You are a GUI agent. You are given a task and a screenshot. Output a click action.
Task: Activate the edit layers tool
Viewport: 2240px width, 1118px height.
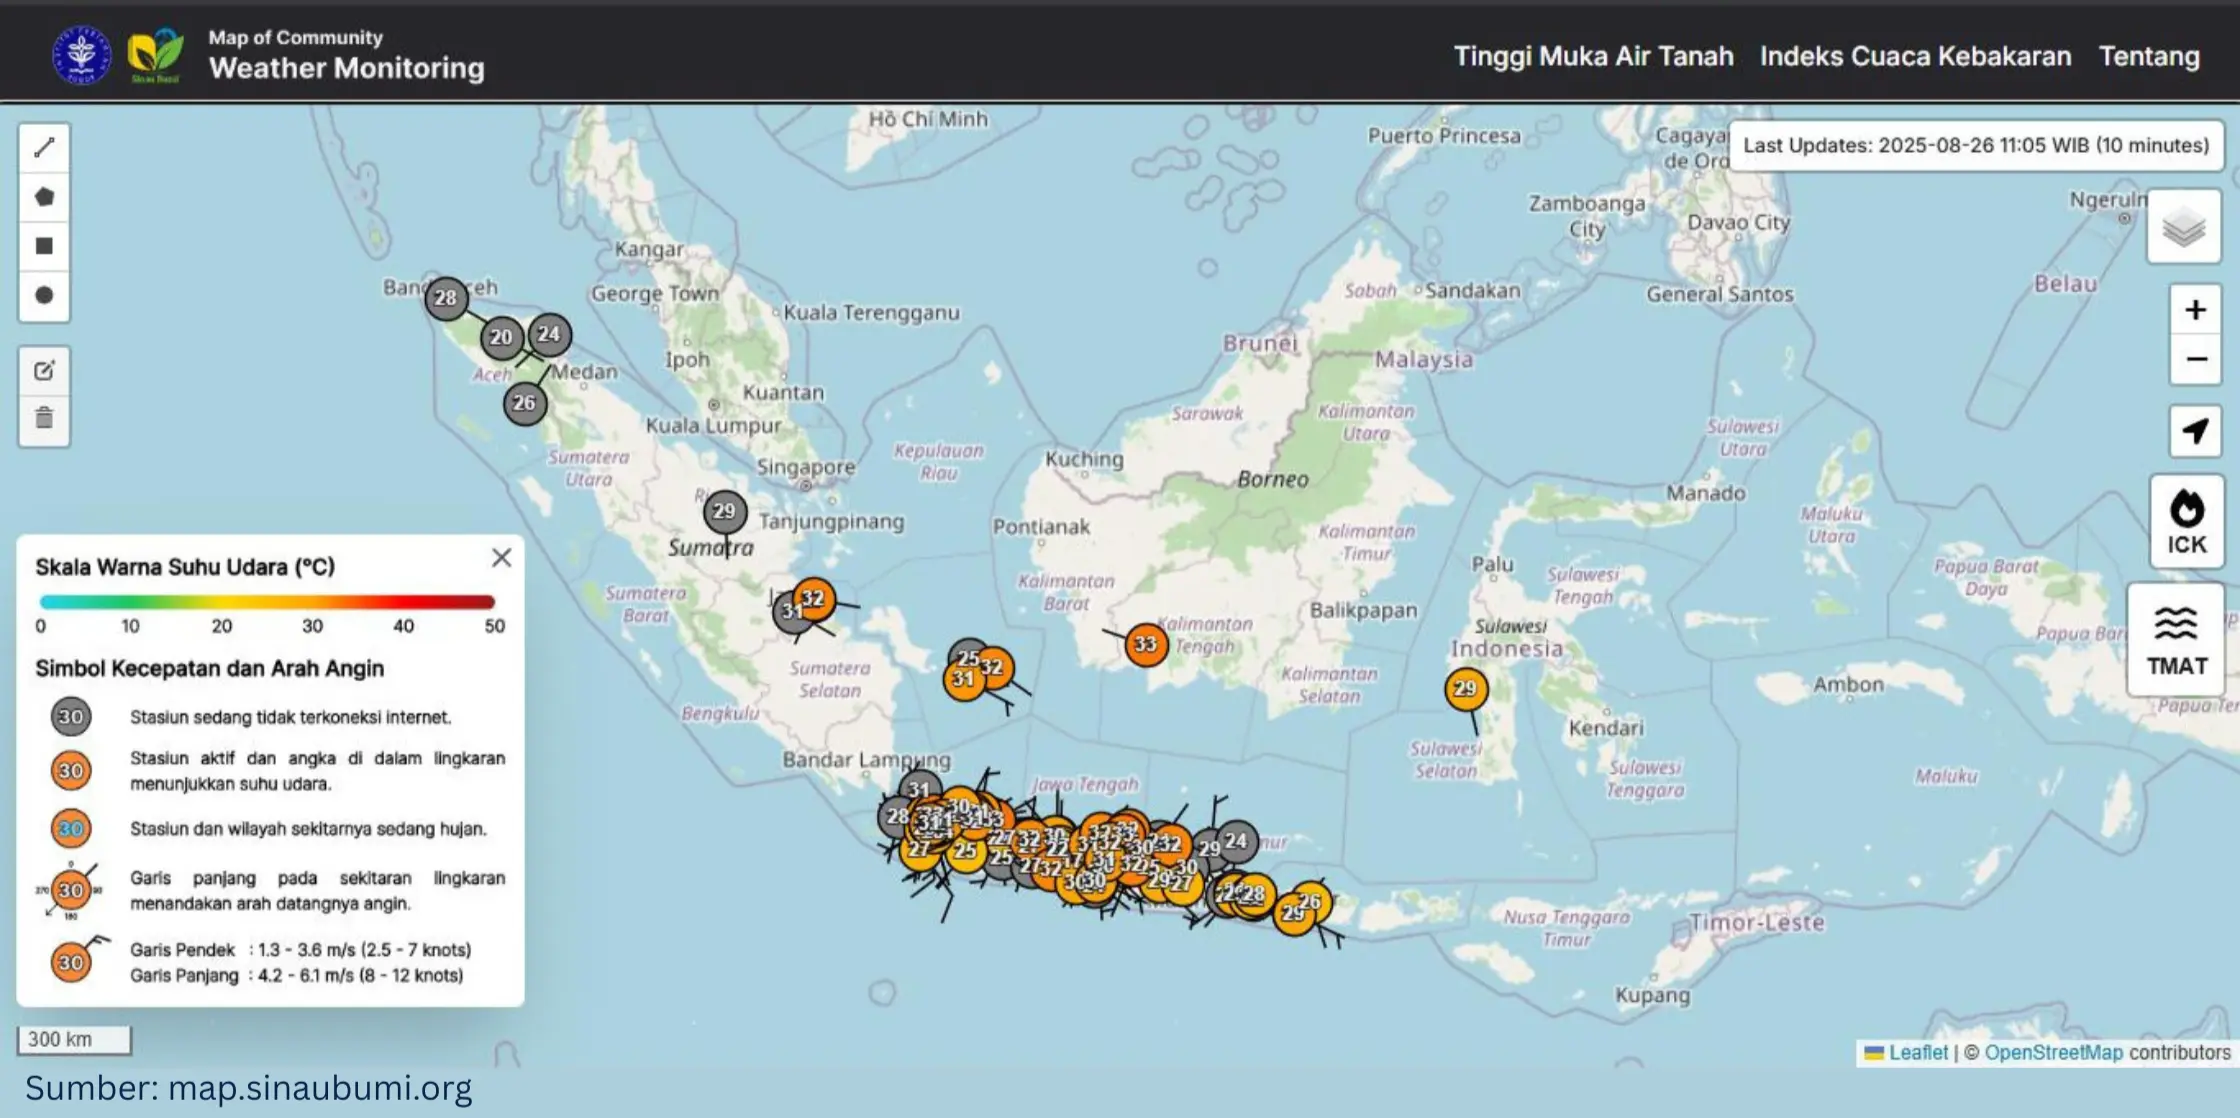pos(44,371)
